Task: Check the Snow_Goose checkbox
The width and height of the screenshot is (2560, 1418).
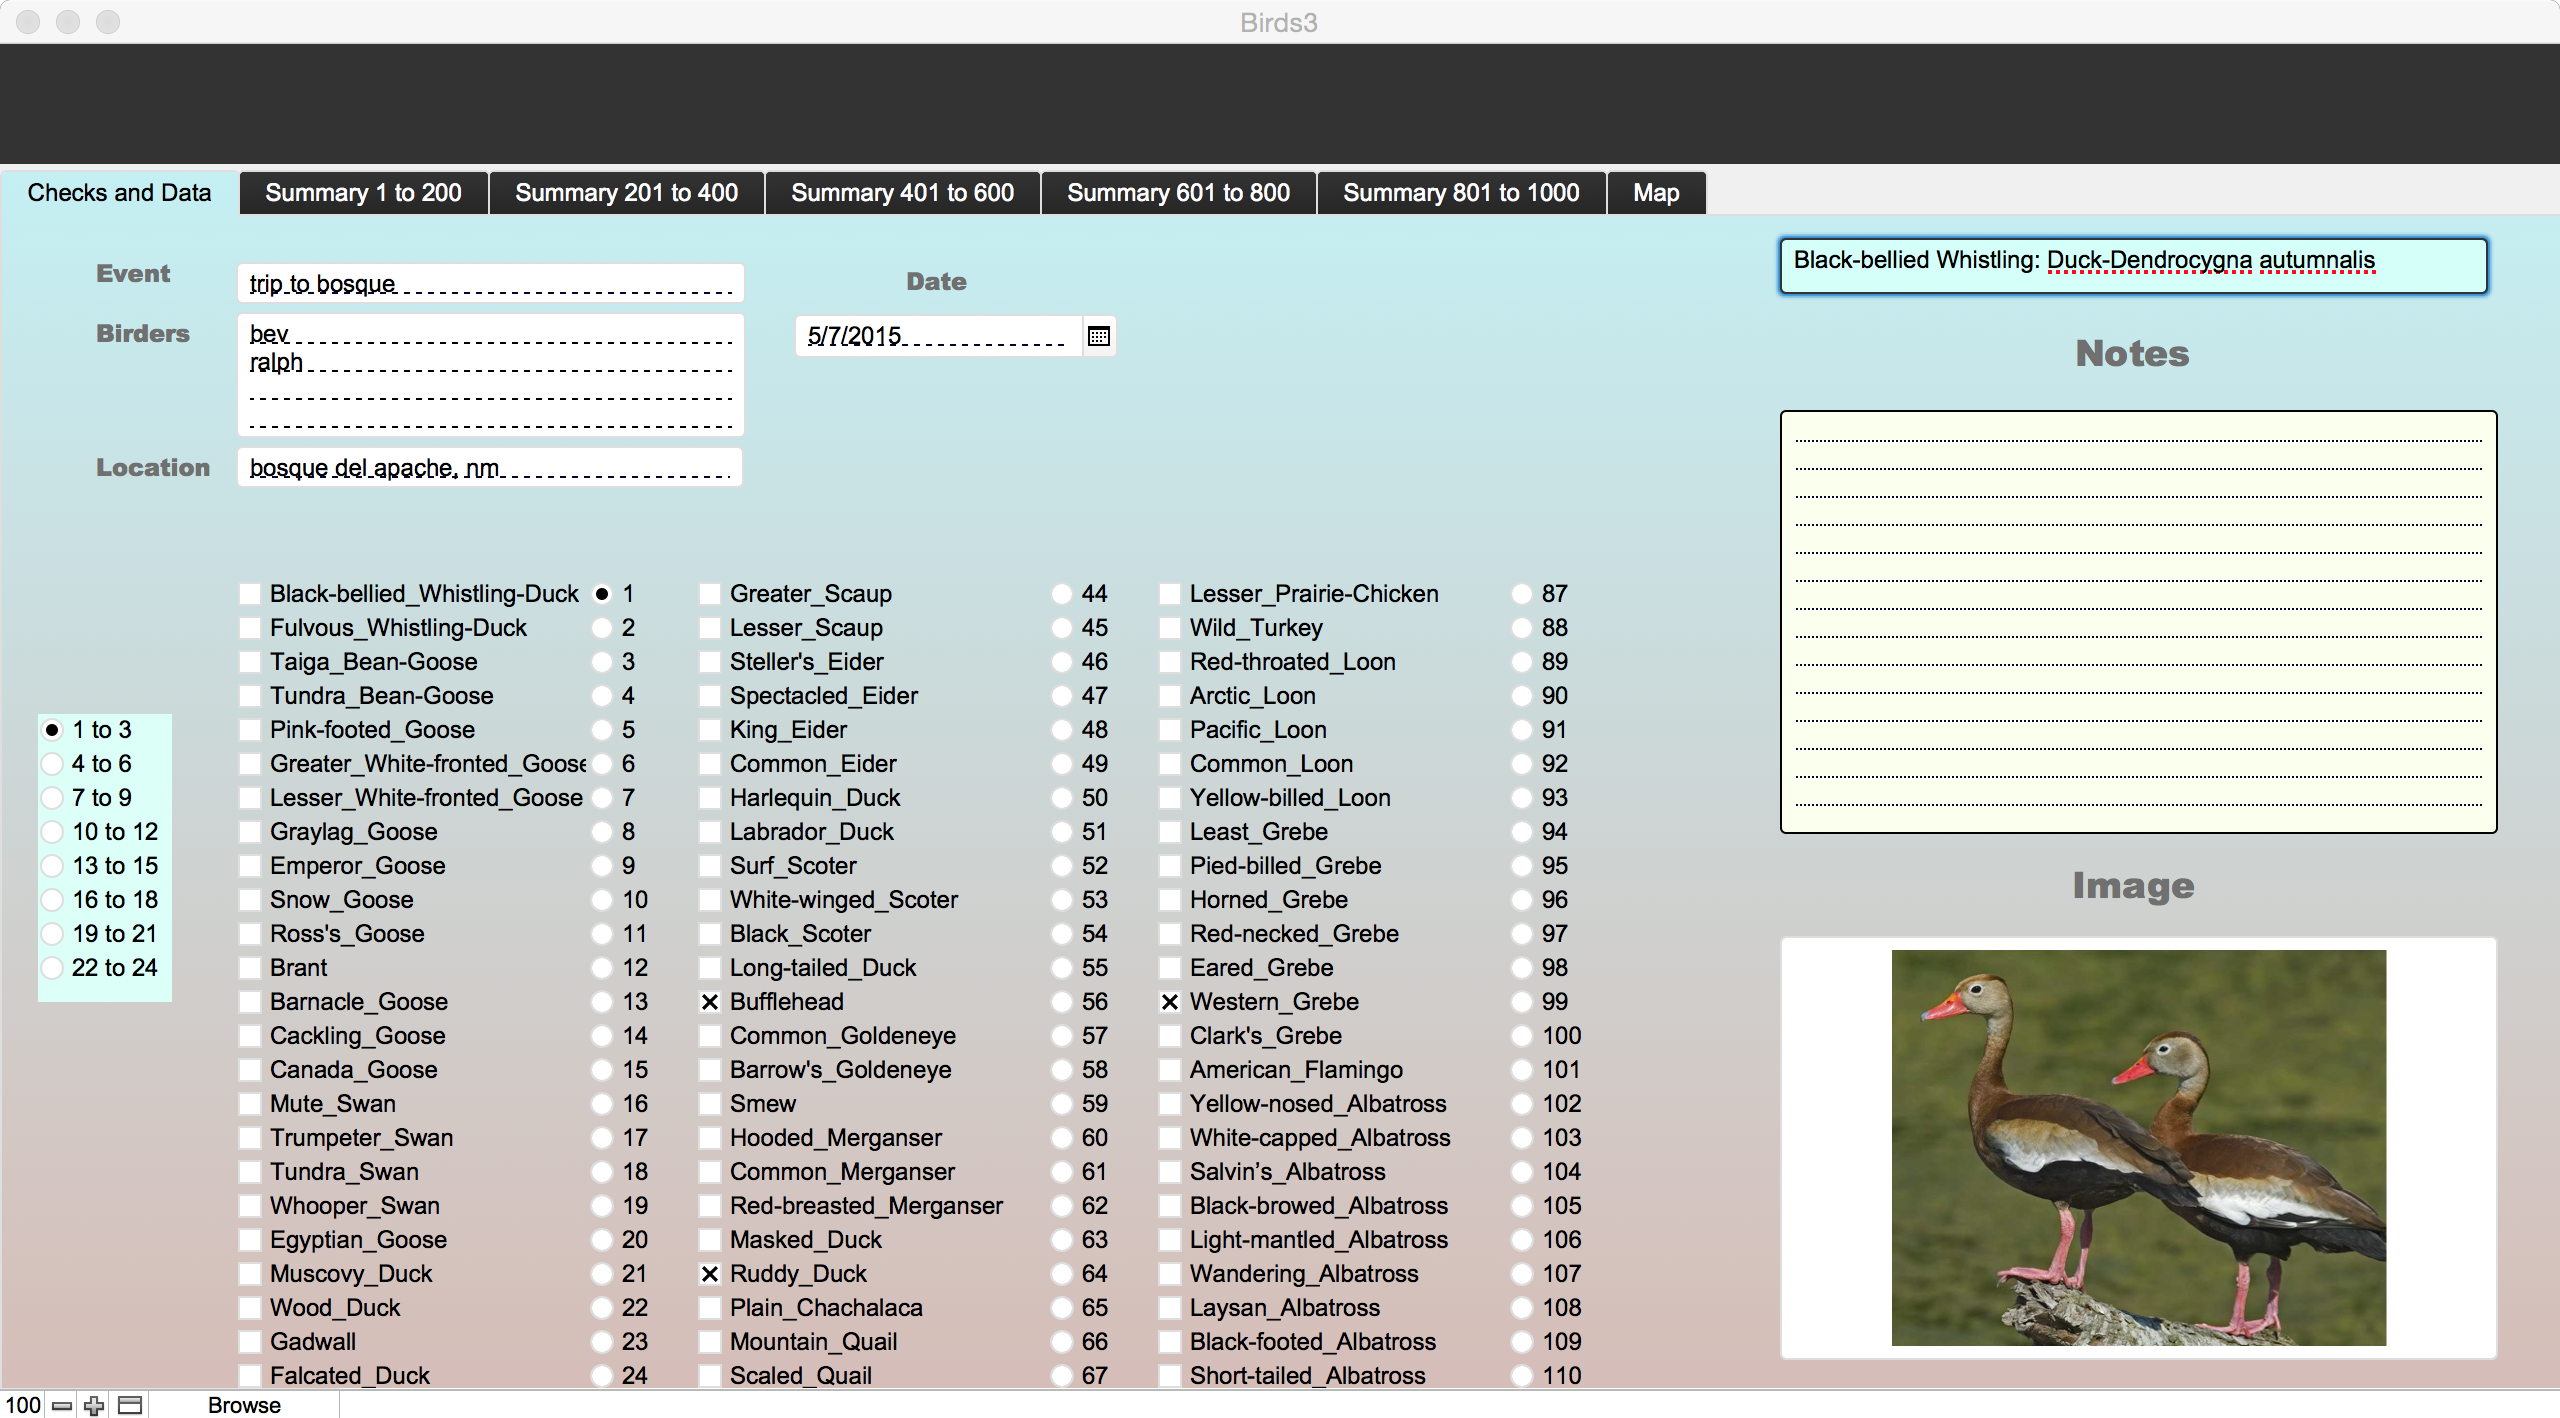Action: click(x=250, y=900)
